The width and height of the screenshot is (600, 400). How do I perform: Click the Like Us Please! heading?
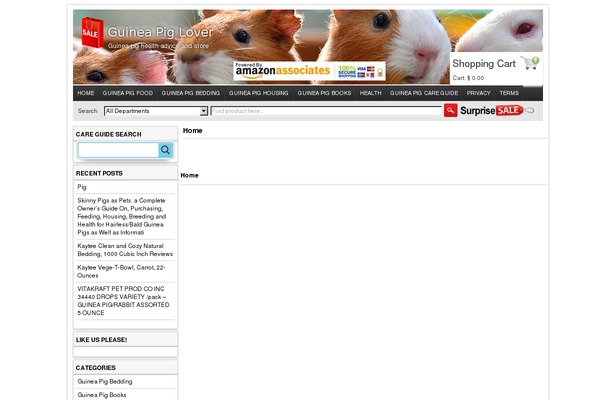point(101,340)
